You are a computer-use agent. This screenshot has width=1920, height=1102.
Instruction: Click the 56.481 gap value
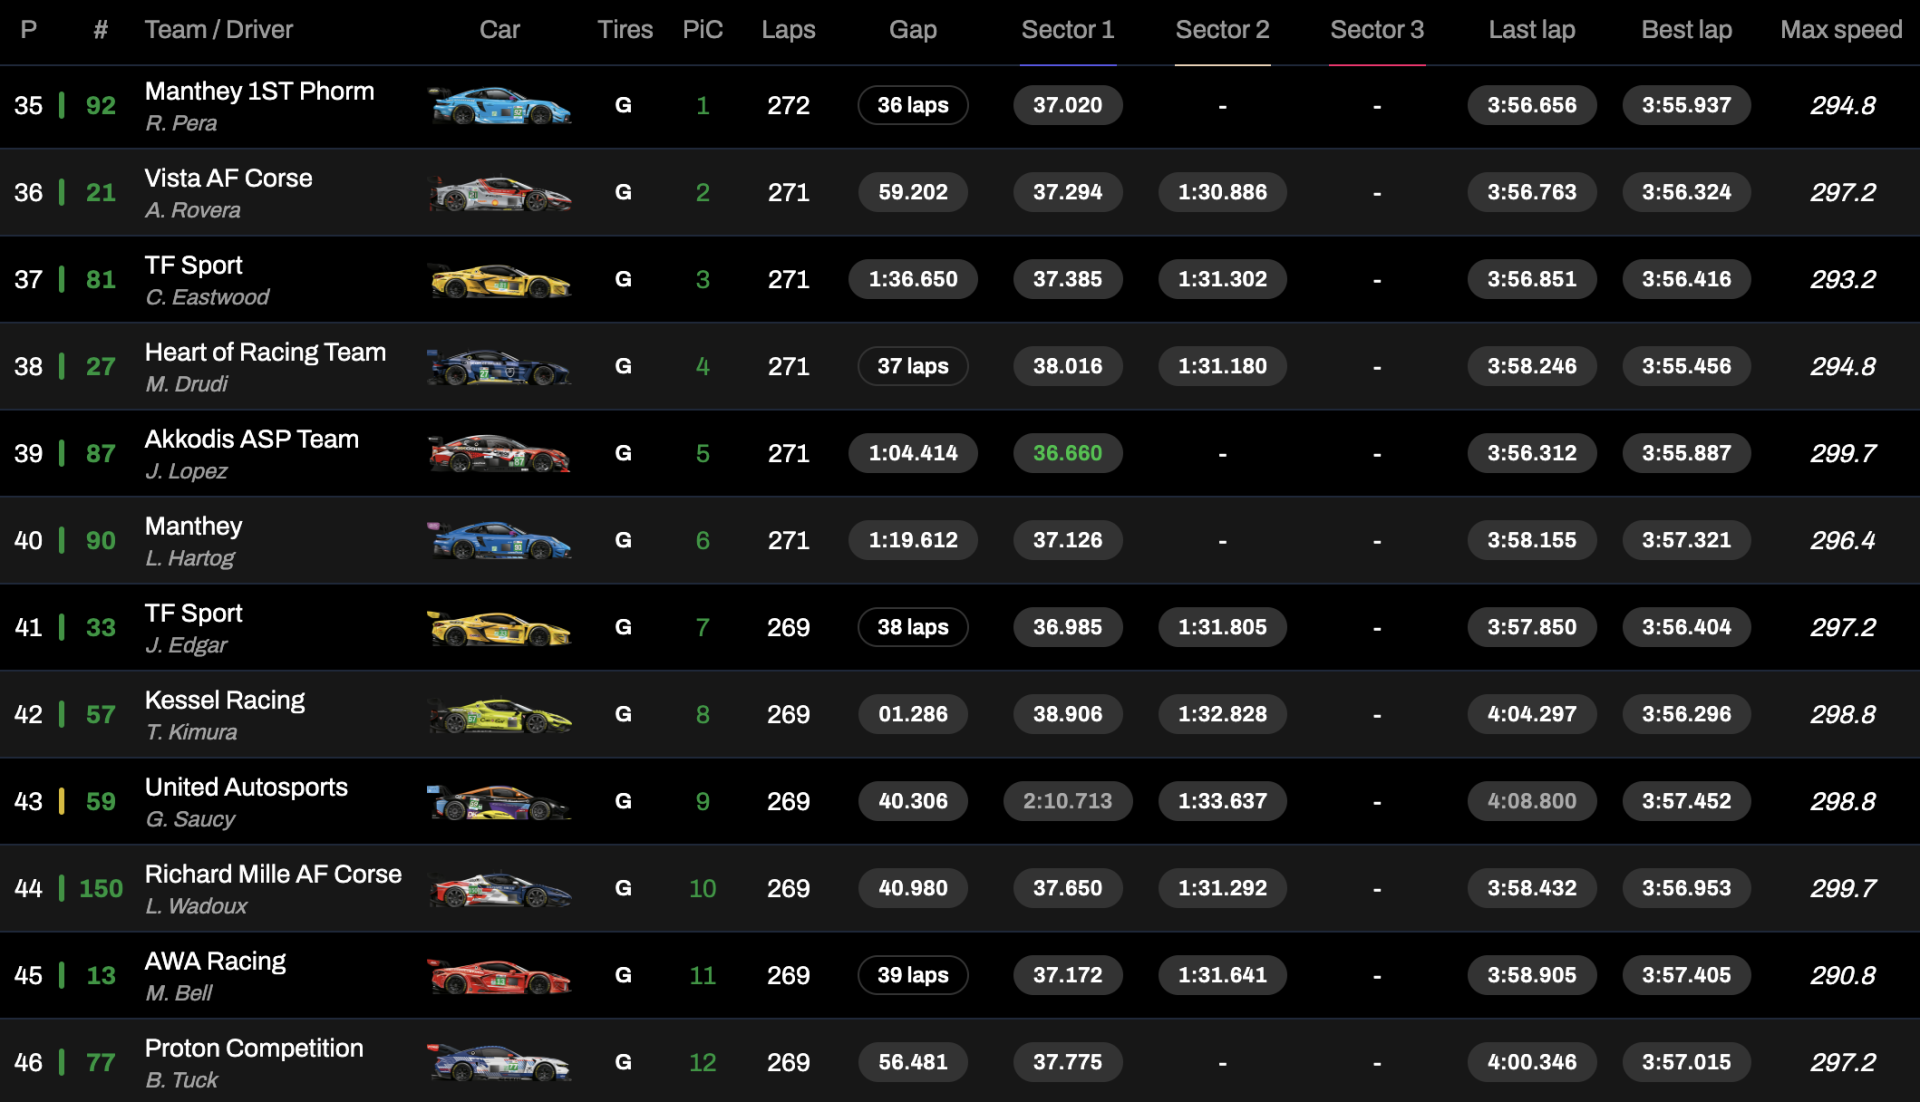tap(913, 1062)
